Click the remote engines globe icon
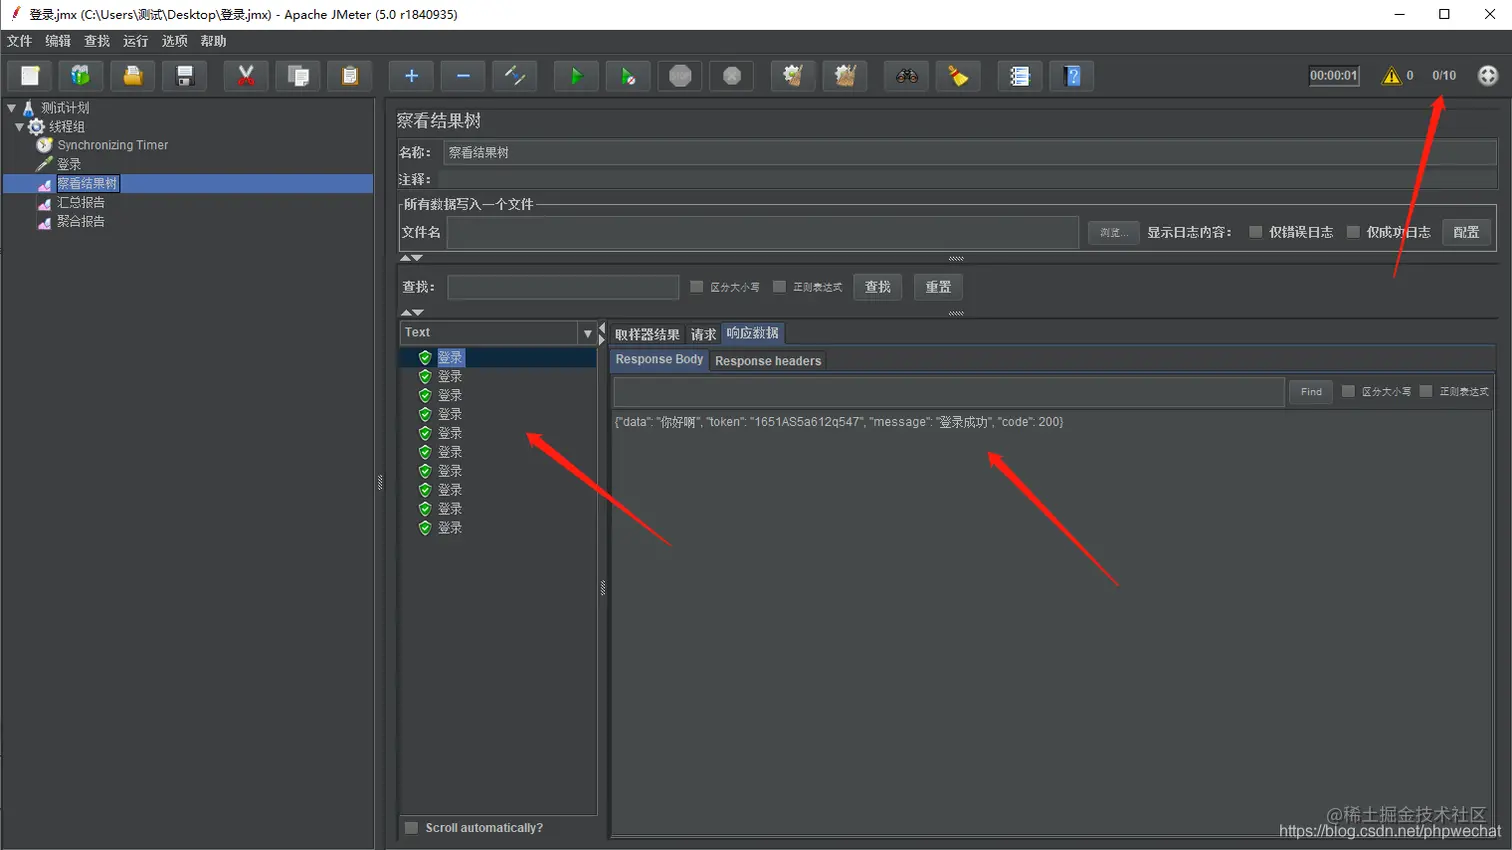The height and width of the screenshot is (850, 1512). [x=1488, y=76]
